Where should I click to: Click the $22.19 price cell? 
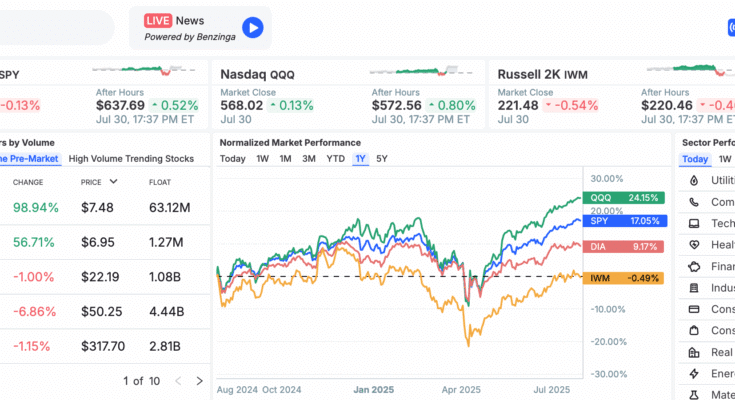pos(100,277)
